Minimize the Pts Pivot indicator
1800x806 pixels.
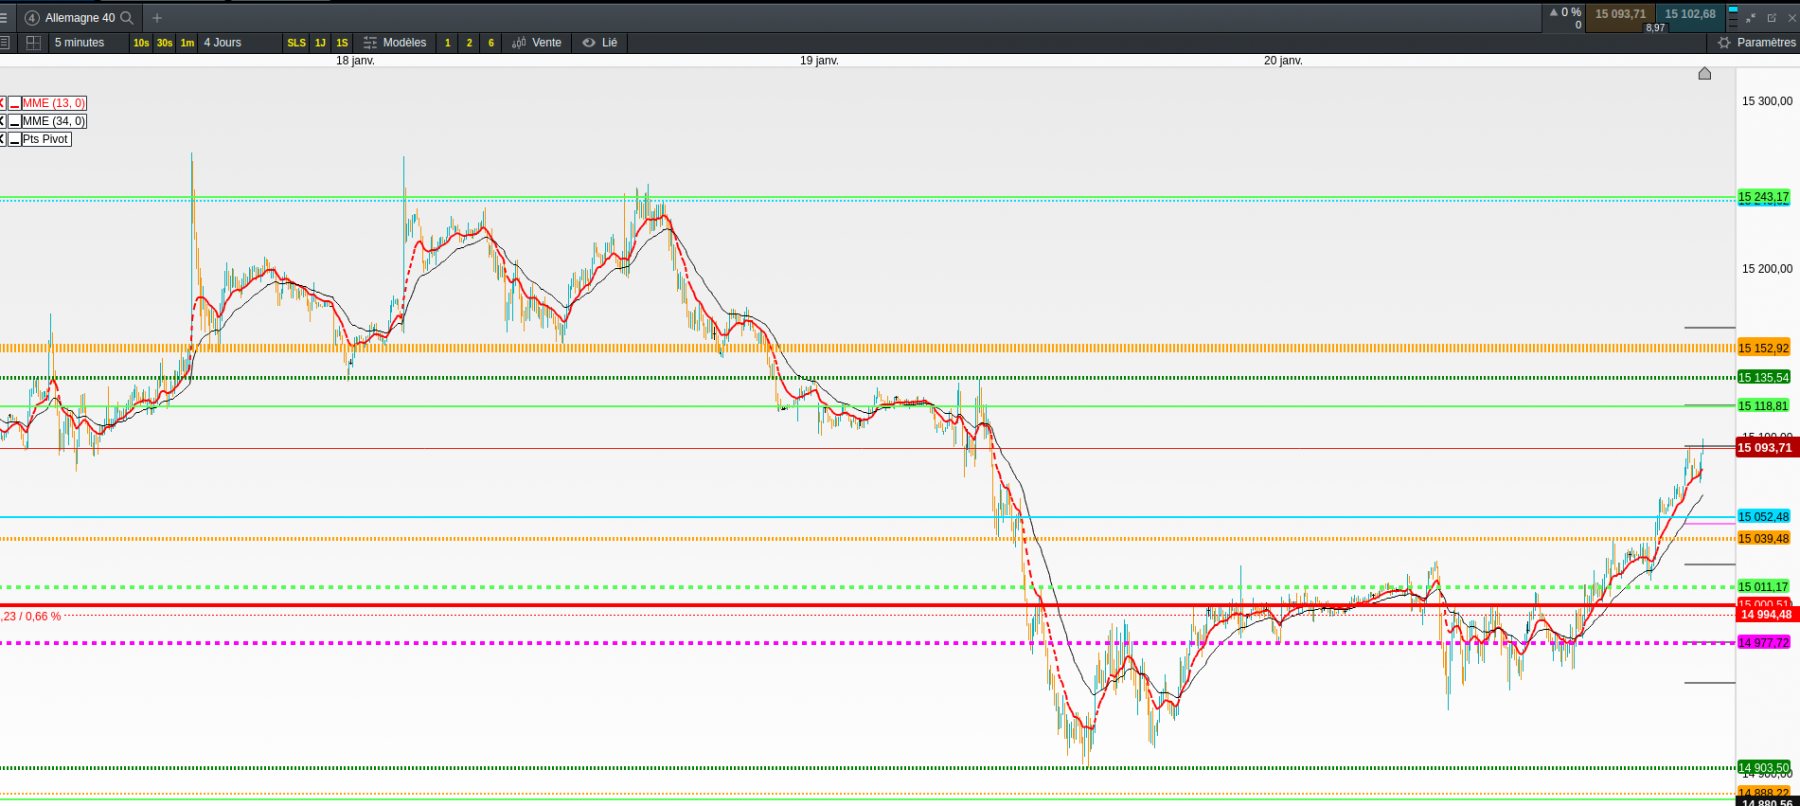[x=15, y=139]
